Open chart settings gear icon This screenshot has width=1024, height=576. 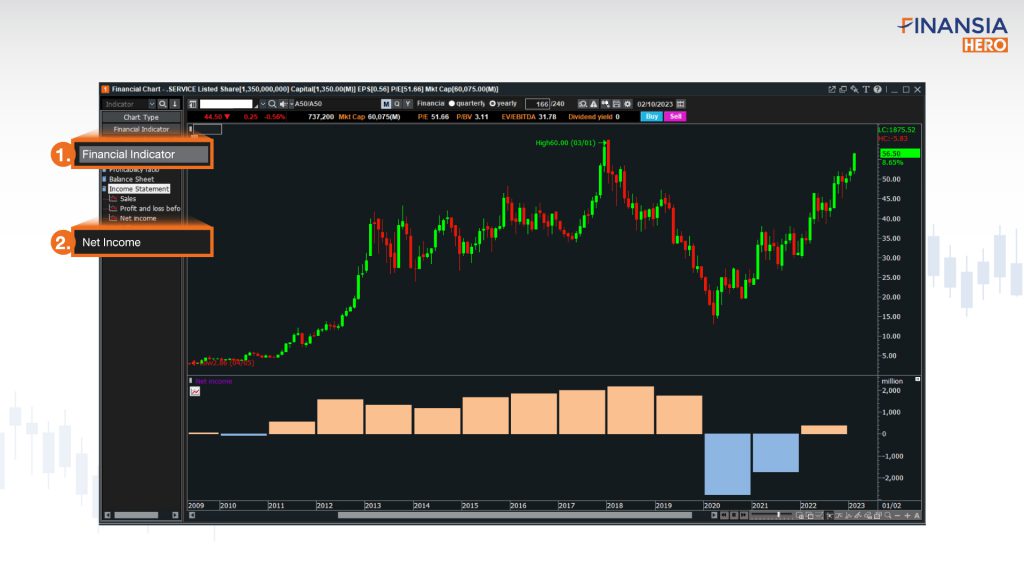628,104
